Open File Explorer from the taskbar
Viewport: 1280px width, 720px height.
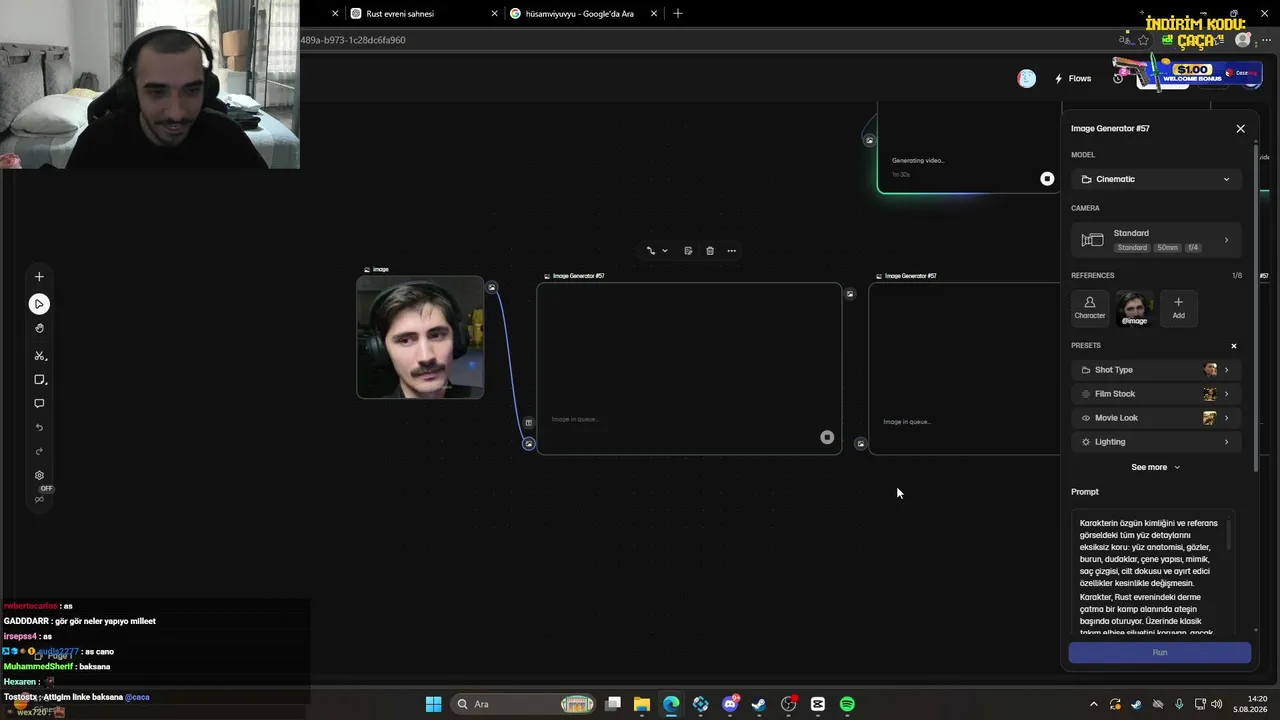point(642,704)
